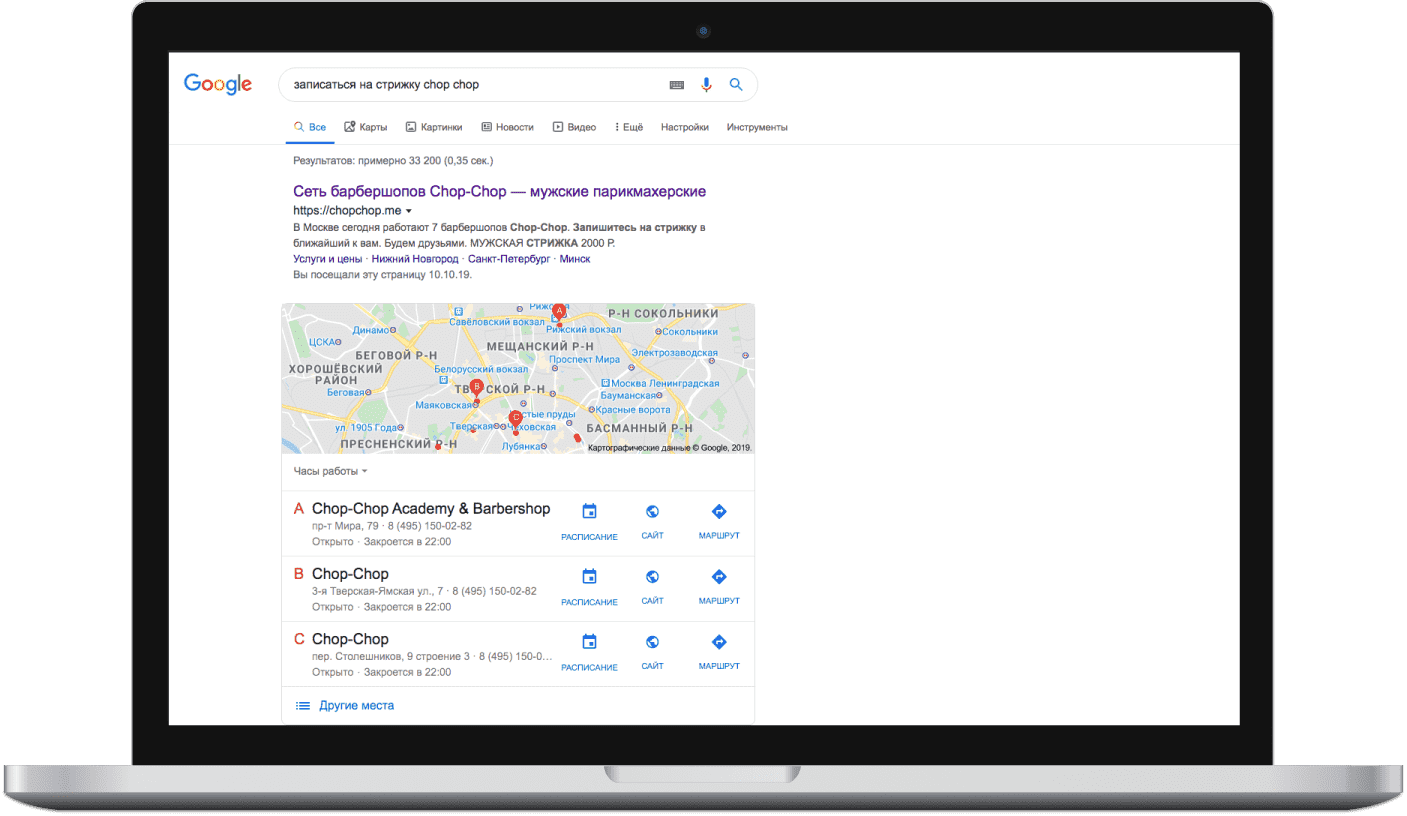This screenshot has height=816, width=1407.
Task: Open Маршрут directions icon for listing B
Action: click(719, 577)
